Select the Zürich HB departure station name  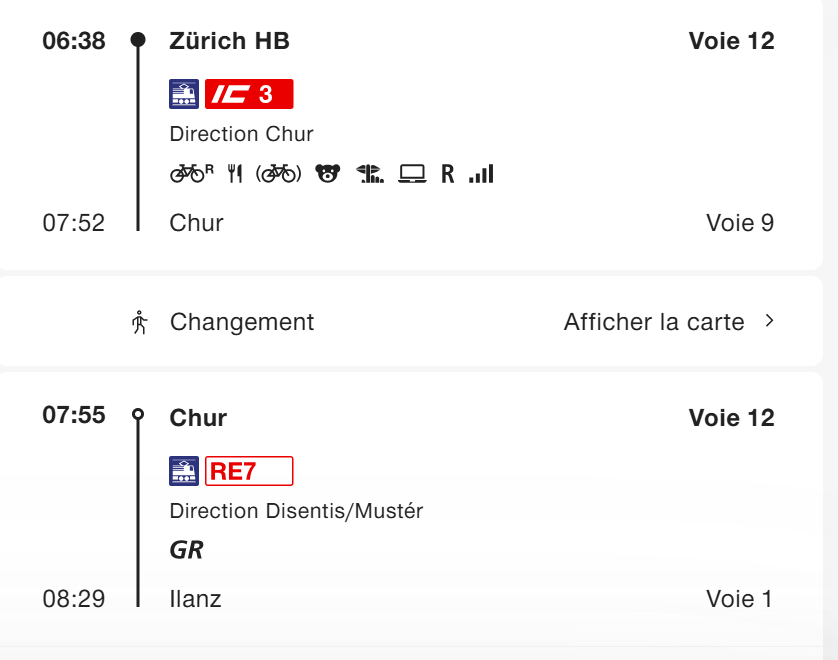230,41
